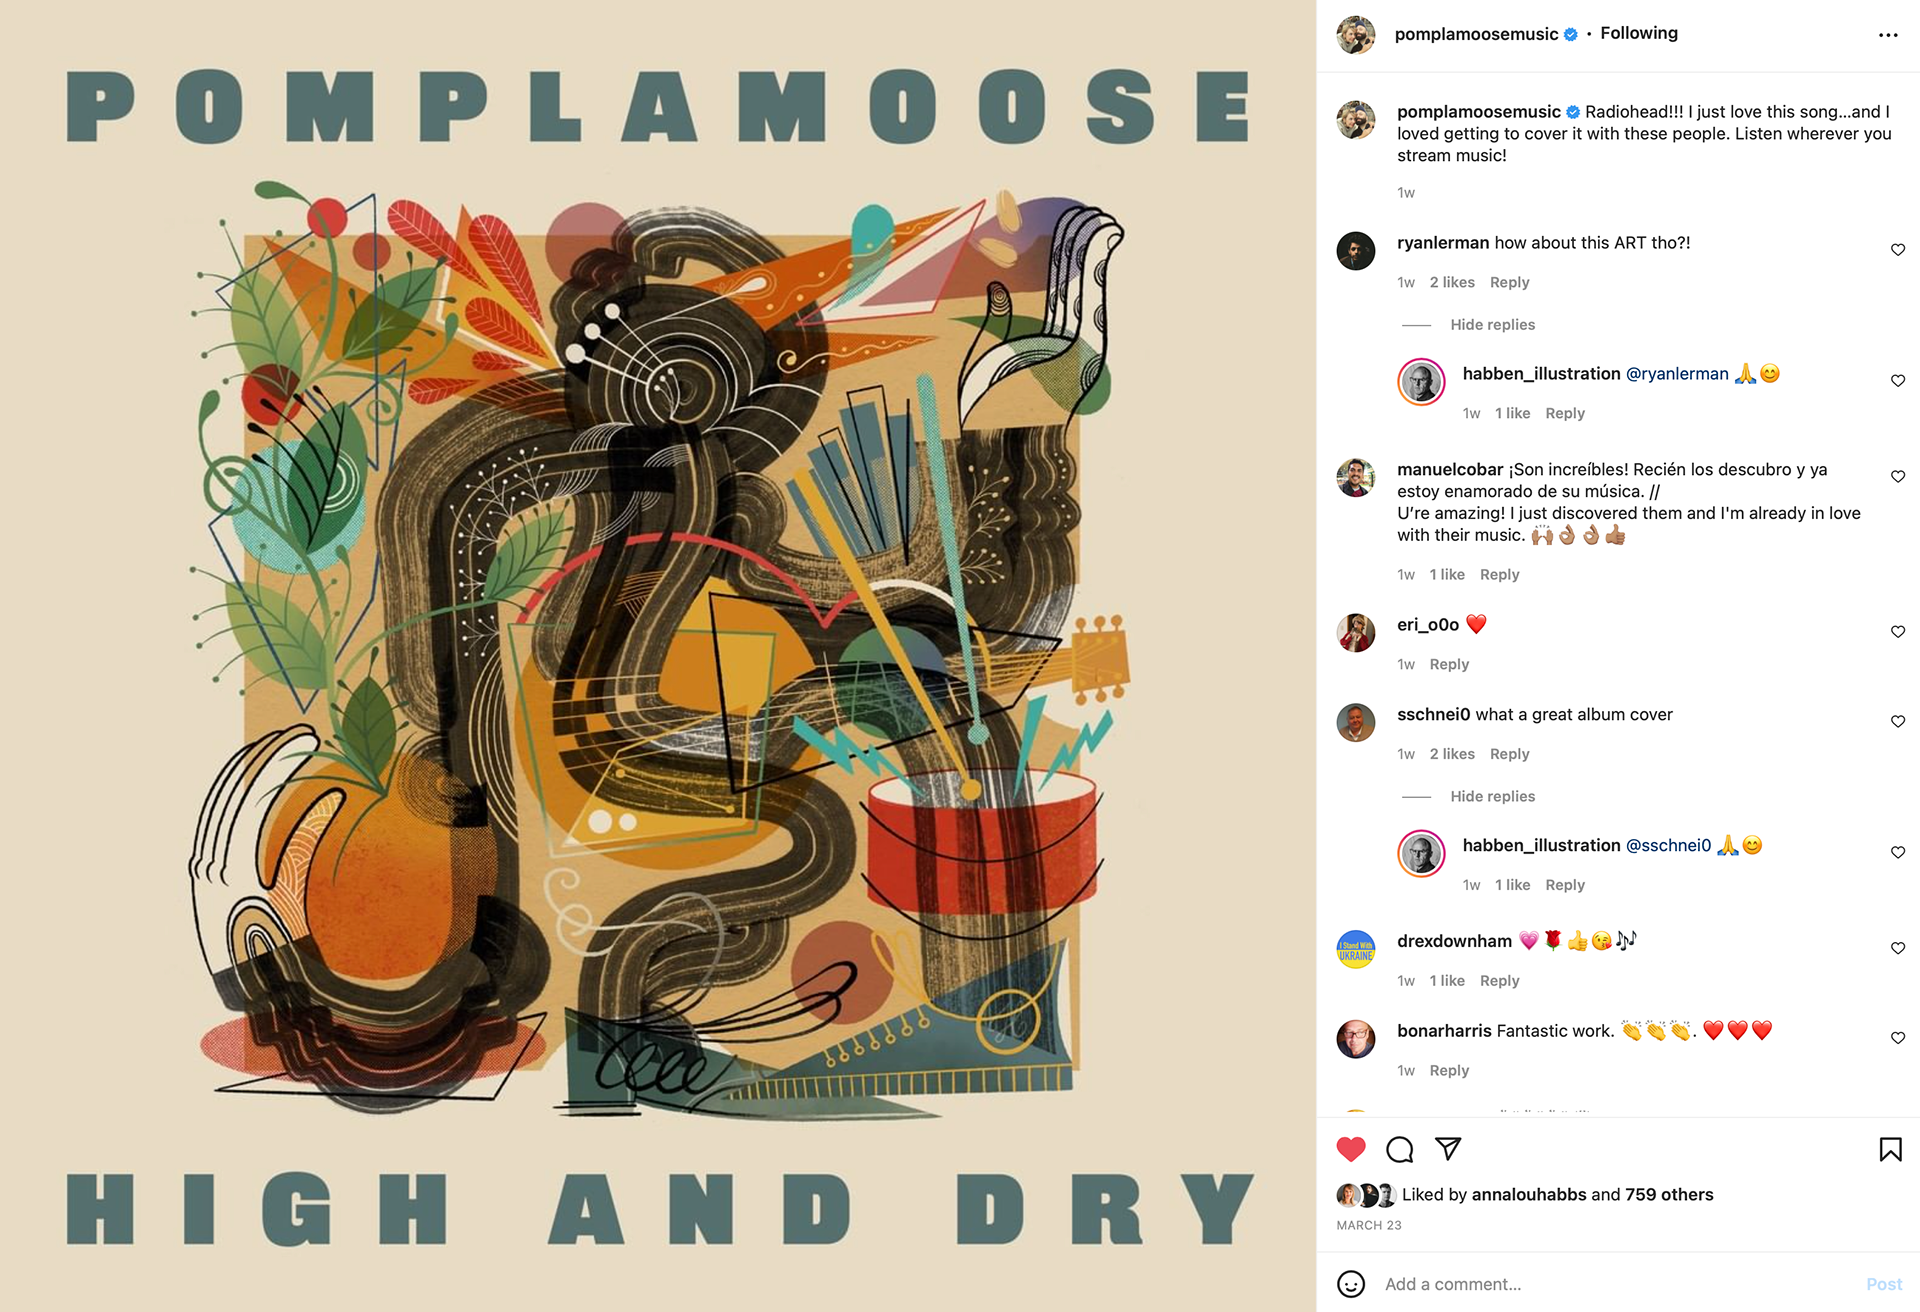View the 759 others who liked

[1669, 1195]
